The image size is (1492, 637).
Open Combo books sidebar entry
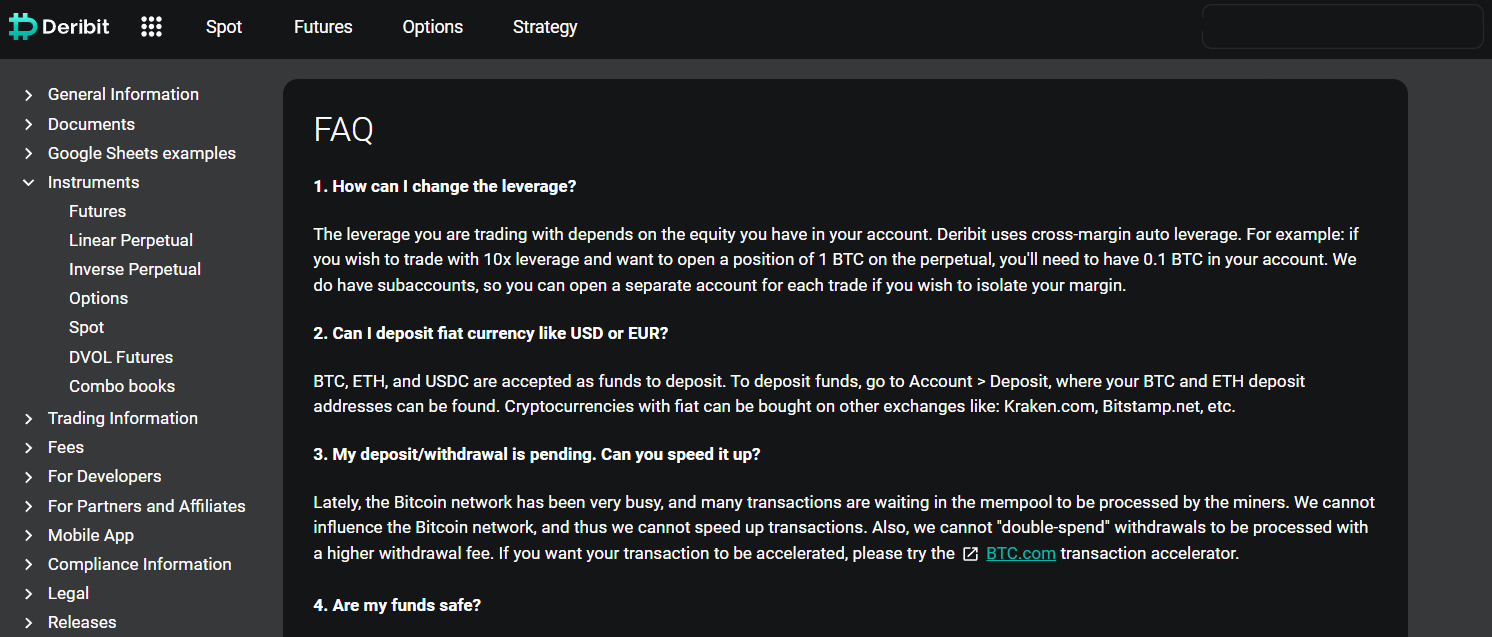(x=122, y=386)
